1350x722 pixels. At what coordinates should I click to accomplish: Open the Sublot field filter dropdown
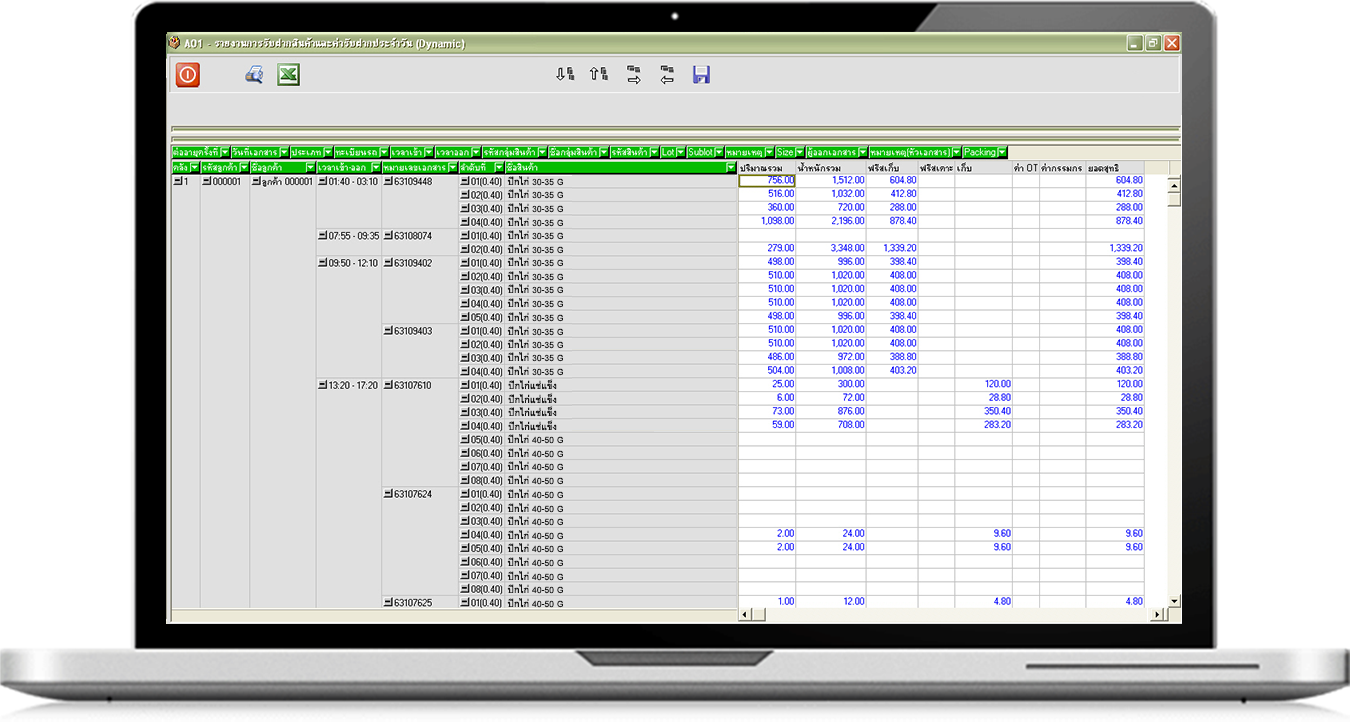(x=719, y=152)
